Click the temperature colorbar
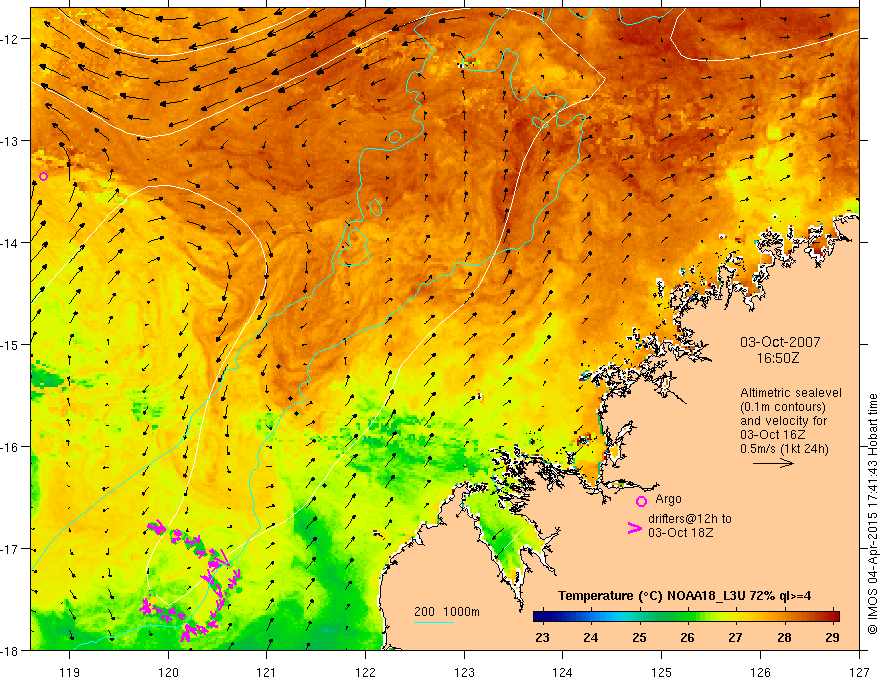The width and height of the screenshot is (880, 680). pos(686,617)
